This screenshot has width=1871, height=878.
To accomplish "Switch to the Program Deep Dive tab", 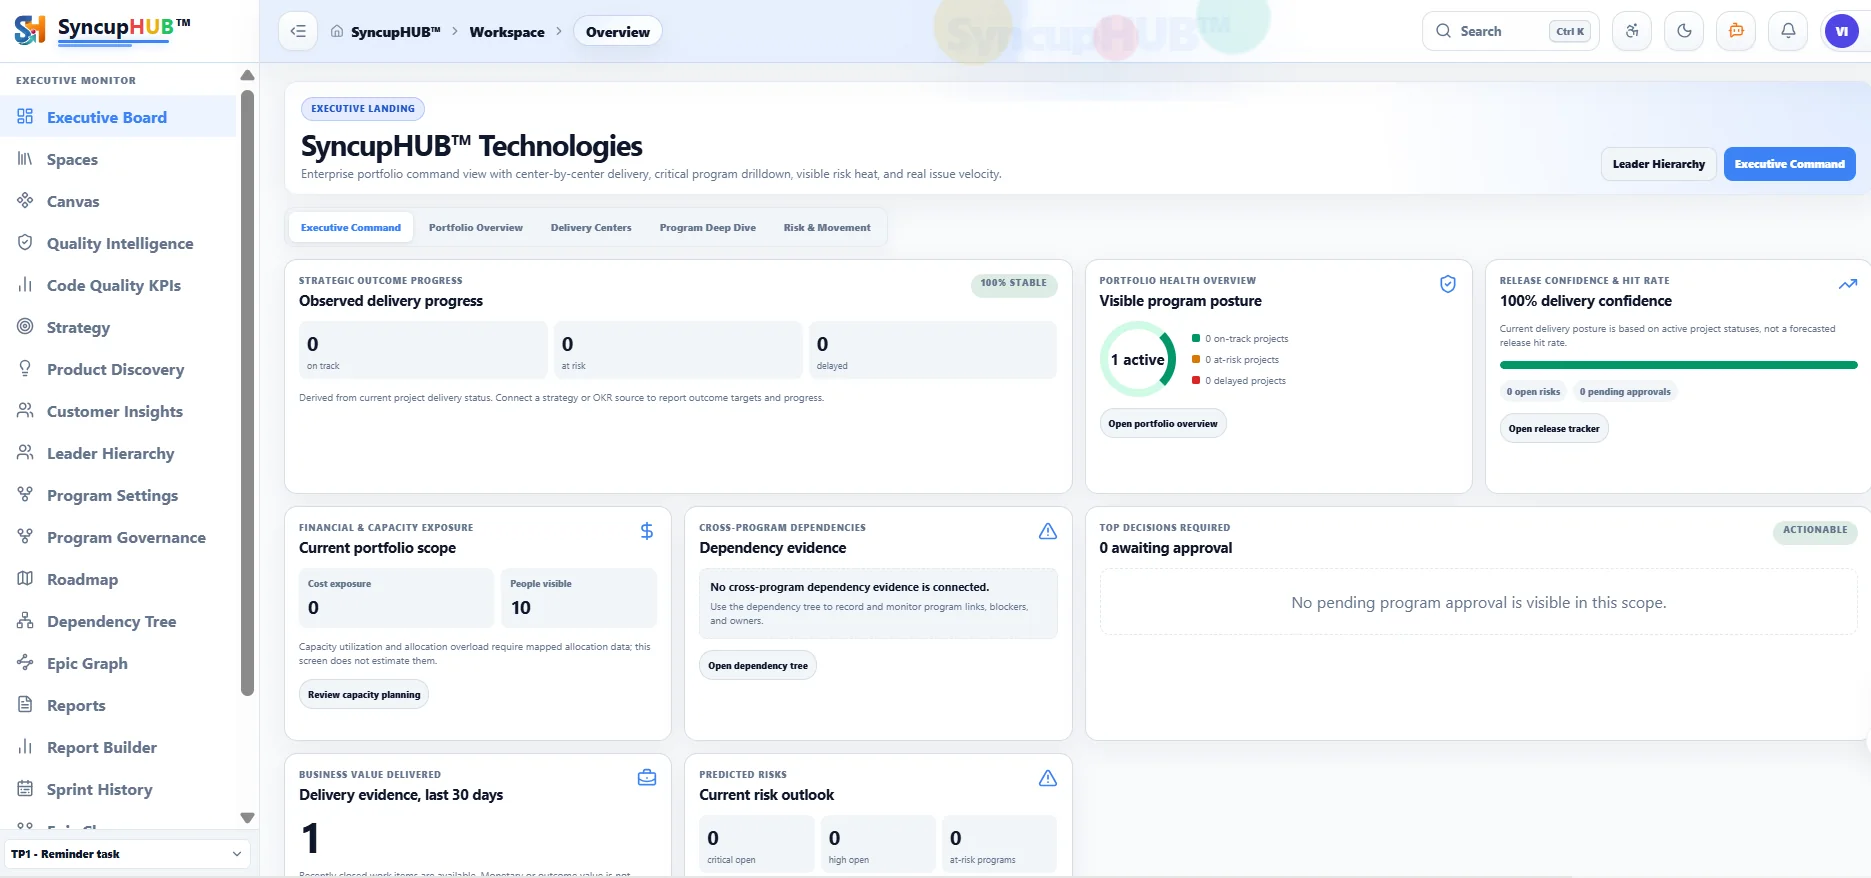I will coord(708,228).
